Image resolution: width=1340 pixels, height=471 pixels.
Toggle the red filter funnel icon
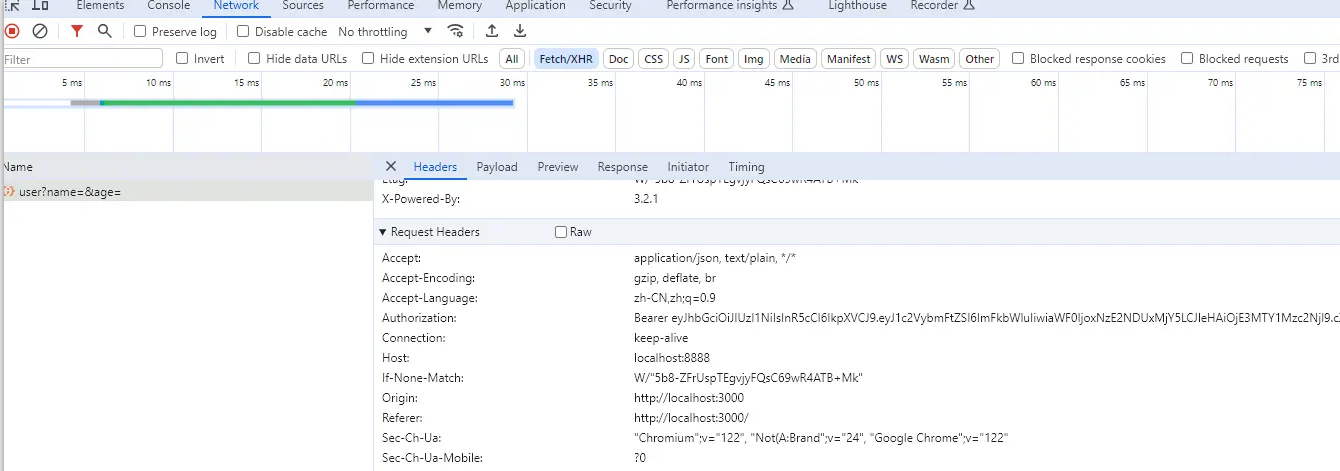pyautogui.click(x=77, y=32)
